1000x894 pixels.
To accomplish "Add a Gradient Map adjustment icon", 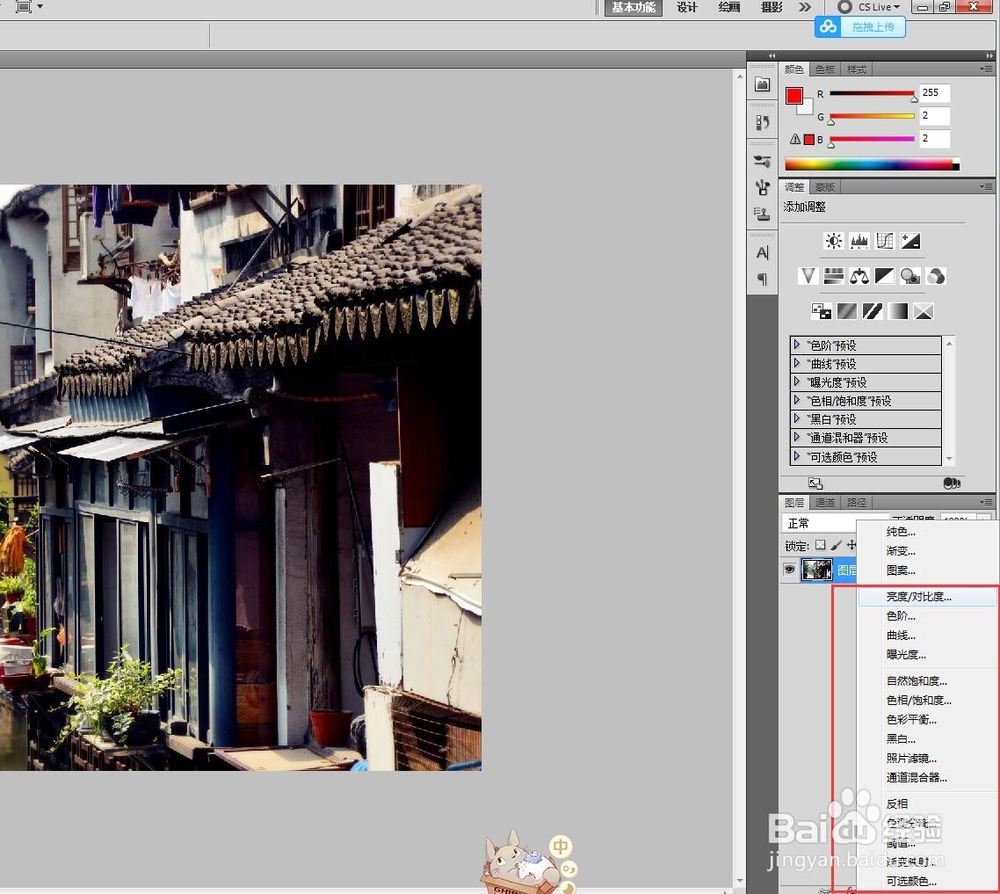I will 898,311.
